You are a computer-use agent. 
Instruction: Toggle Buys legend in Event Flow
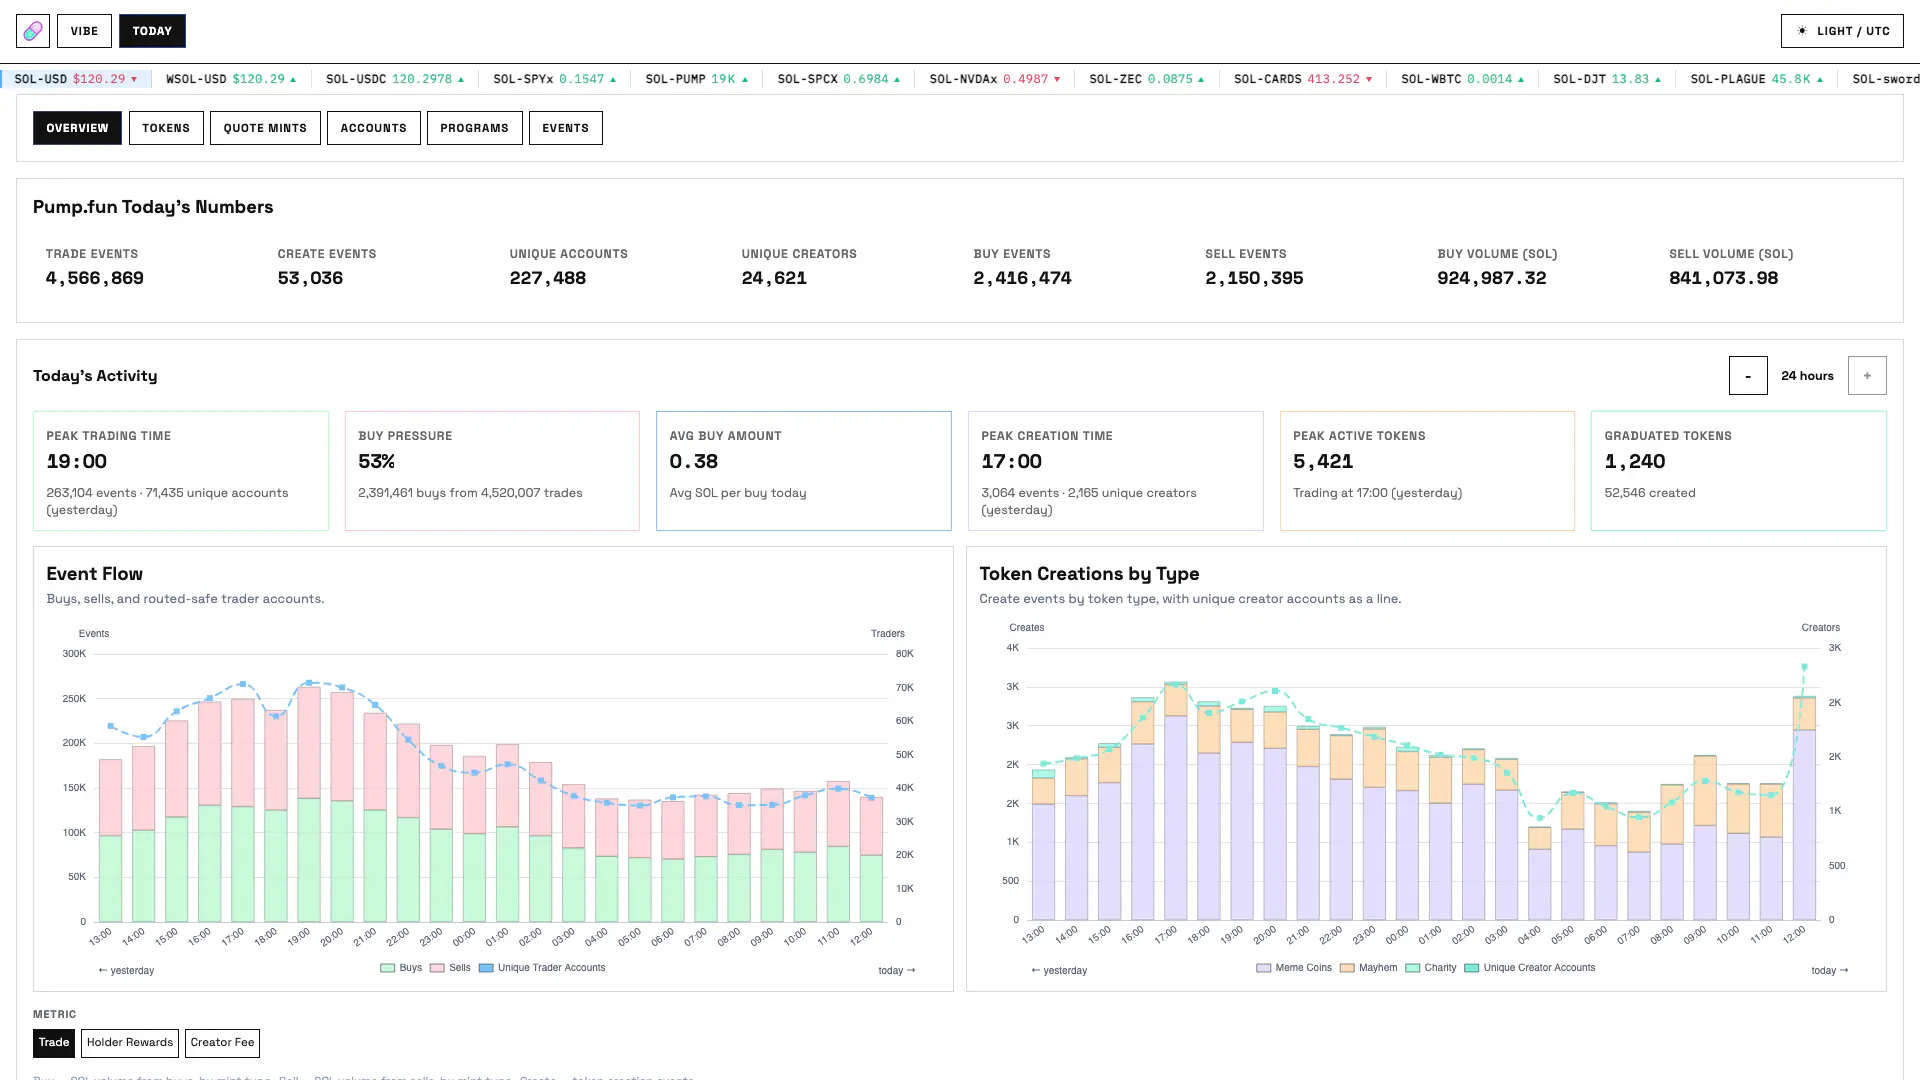click(x=401, y=968)
